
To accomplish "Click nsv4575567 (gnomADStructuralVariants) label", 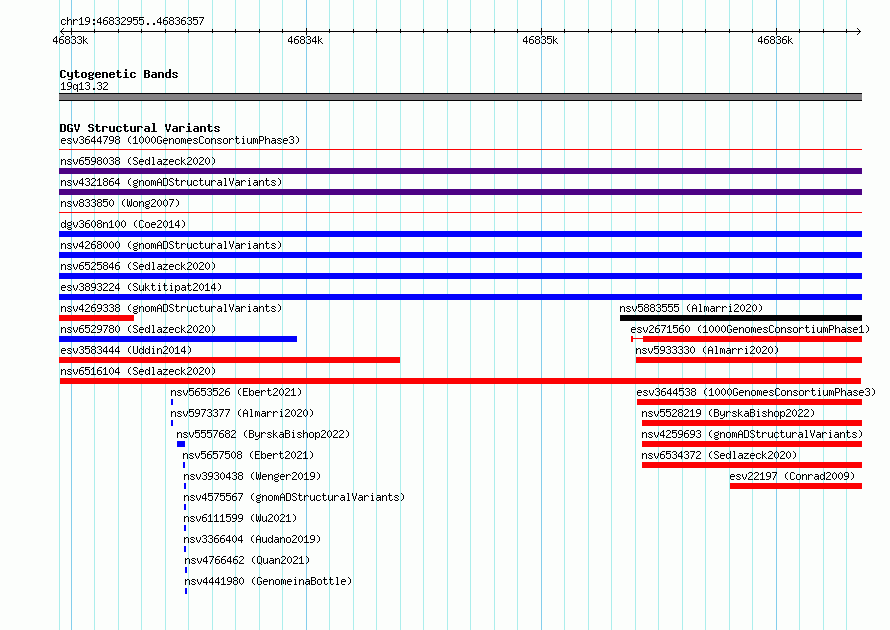I will click(294, 497).
